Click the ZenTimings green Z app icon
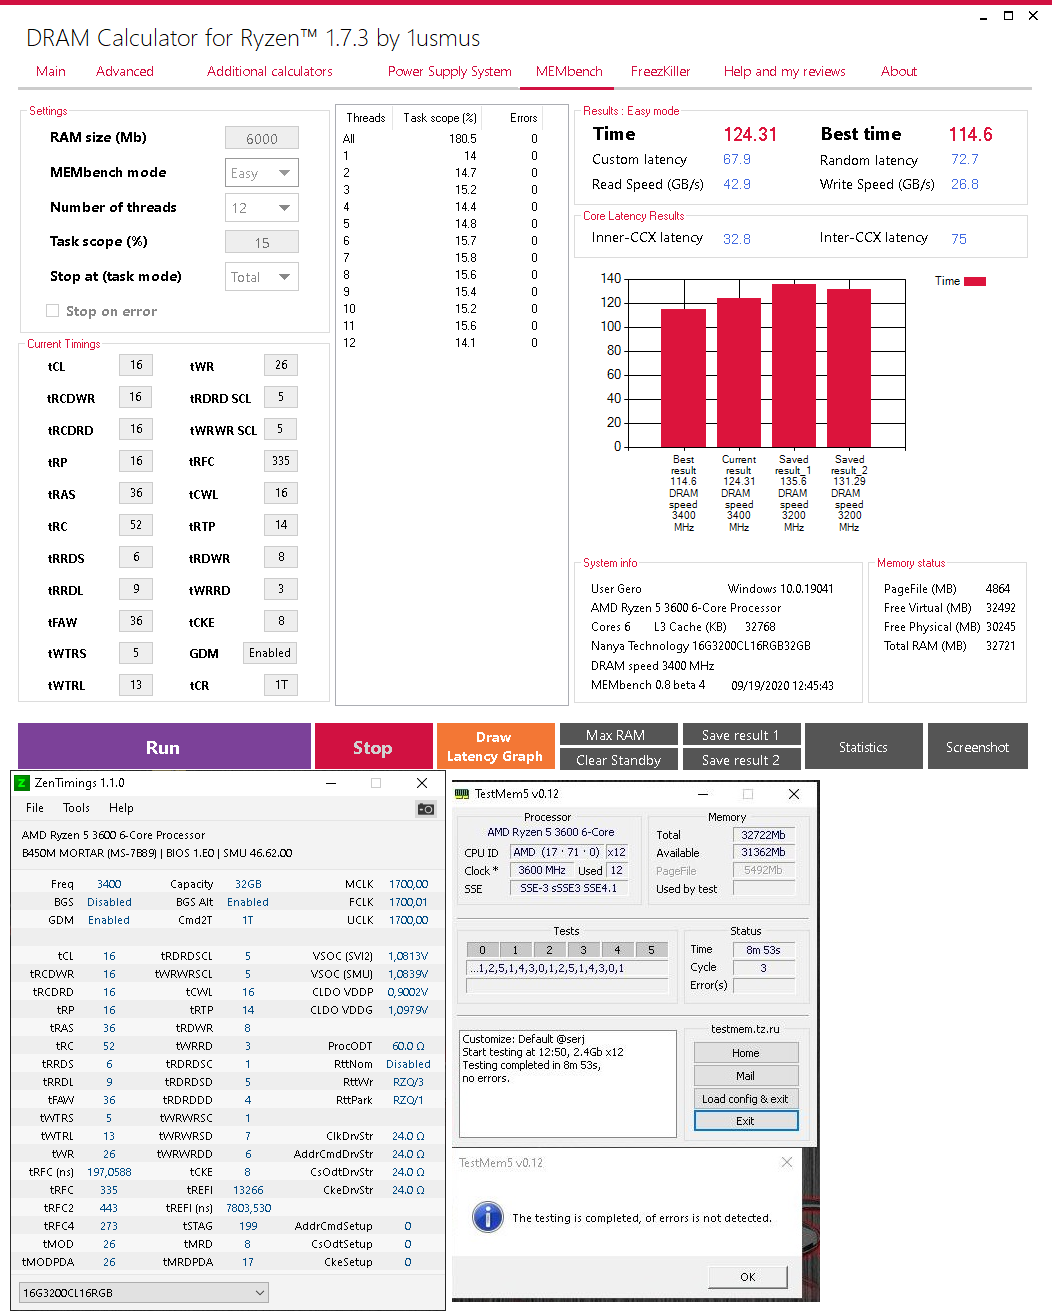The width and height of the screenshot is (1052, 1312). pyautogui.click(x=23, y=783)
